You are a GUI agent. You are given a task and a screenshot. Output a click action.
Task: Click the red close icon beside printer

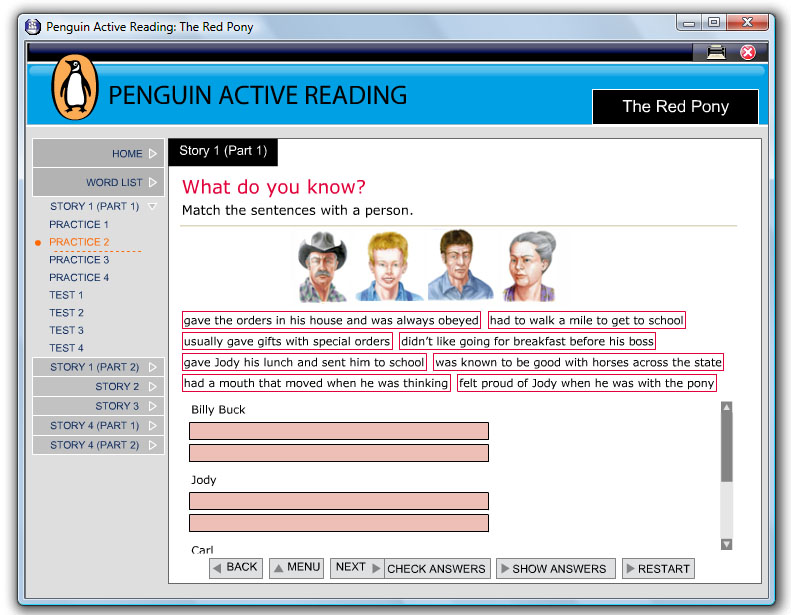(x=747, y=52)
